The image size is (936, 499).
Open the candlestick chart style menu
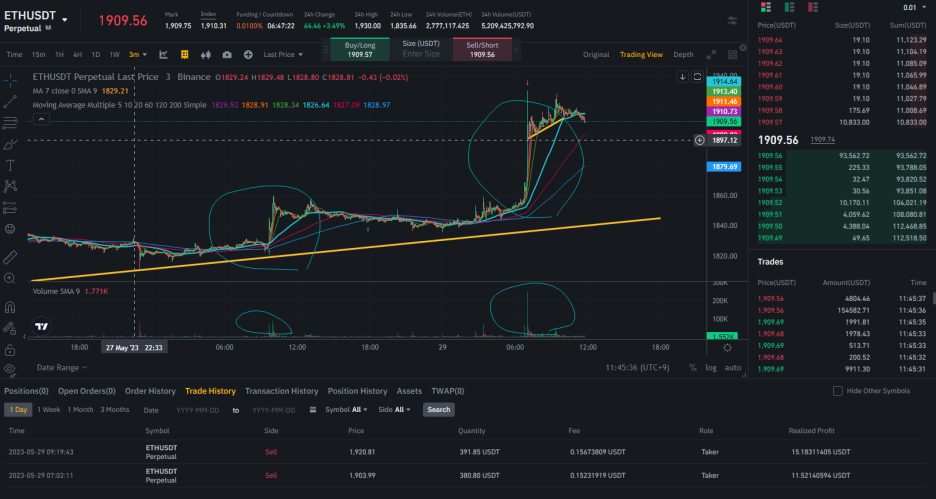pyautogui.click(x=206, y=54)
